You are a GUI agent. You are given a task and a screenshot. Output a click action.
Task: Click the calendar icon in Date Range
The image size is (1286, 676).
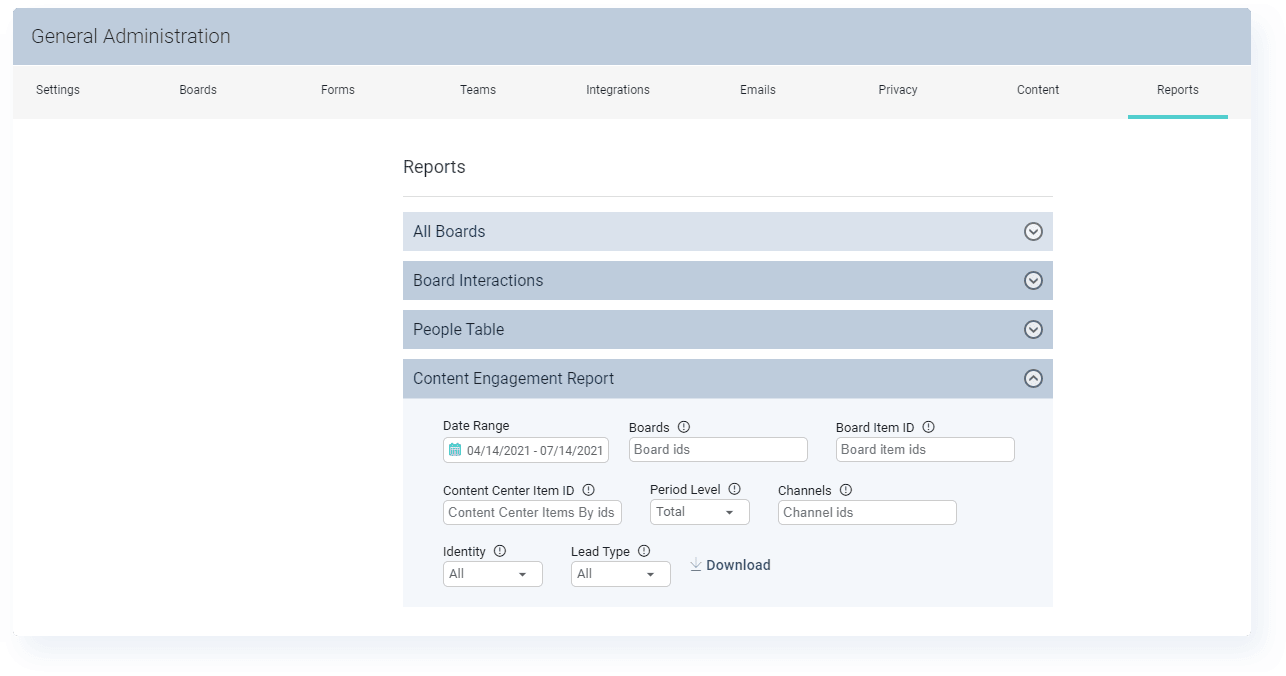(x=455, y=450)
